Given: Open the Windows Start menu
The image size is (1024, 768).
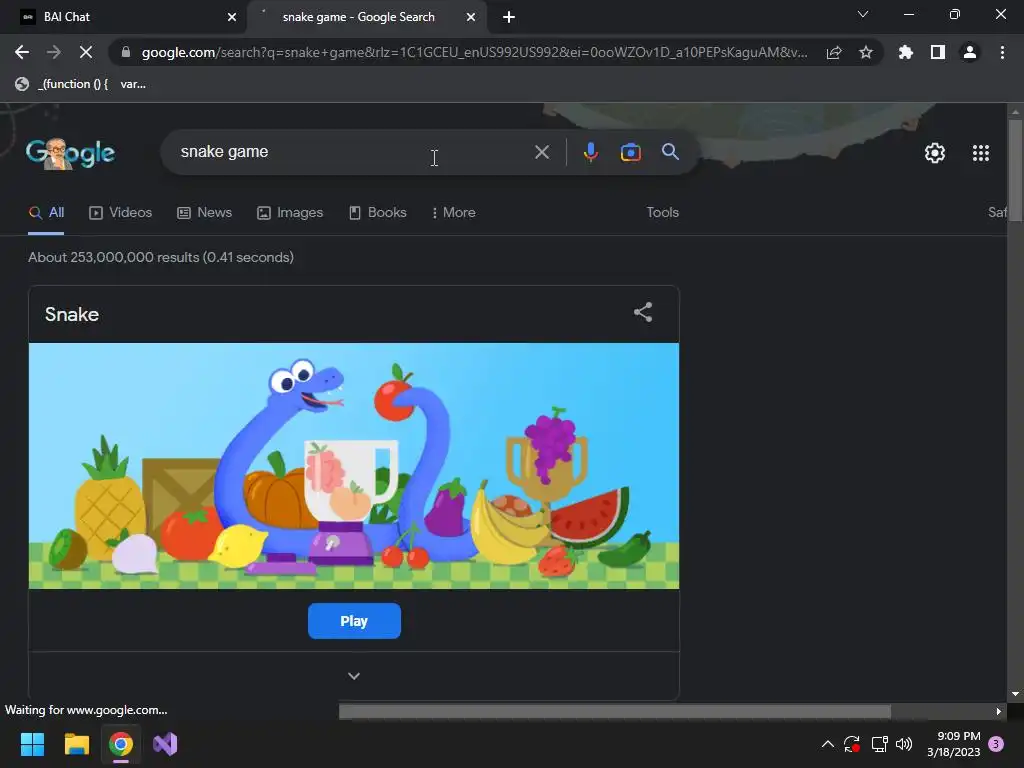Looking at the screenshot, I should point(32,744).
